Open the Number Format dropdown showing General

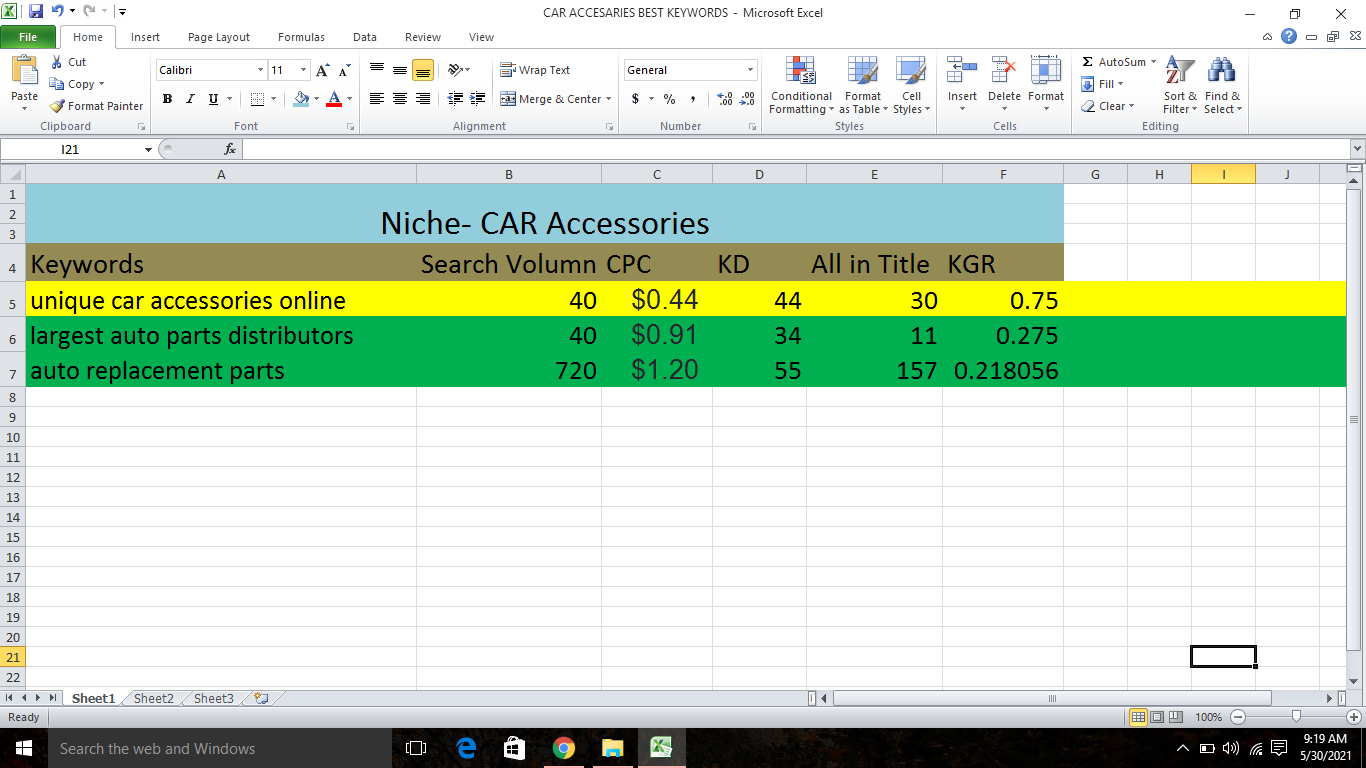pos(690,70)
